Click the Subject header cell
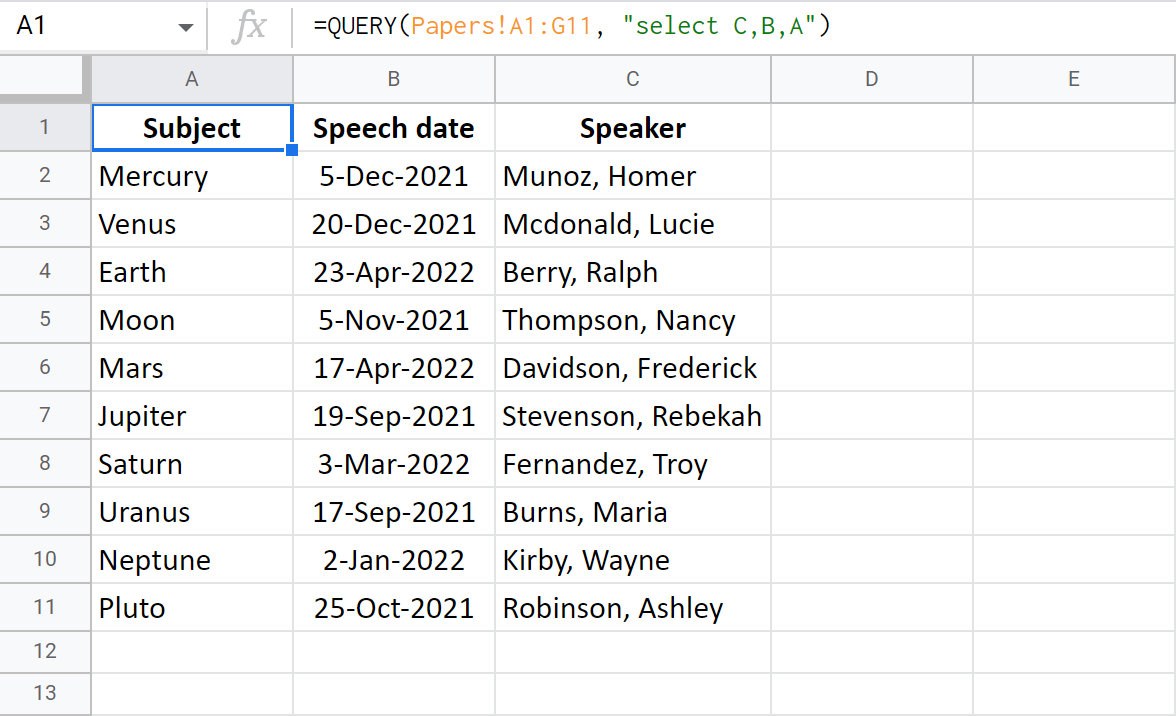Screen dimensions: 1176x716 click(191, 128)
